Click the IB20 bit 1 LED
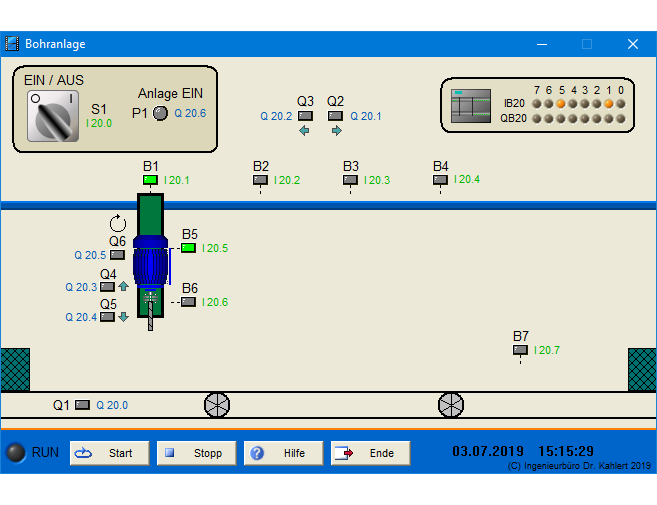The width and height of the screenshot is (657, 505). tap(609, 104)
